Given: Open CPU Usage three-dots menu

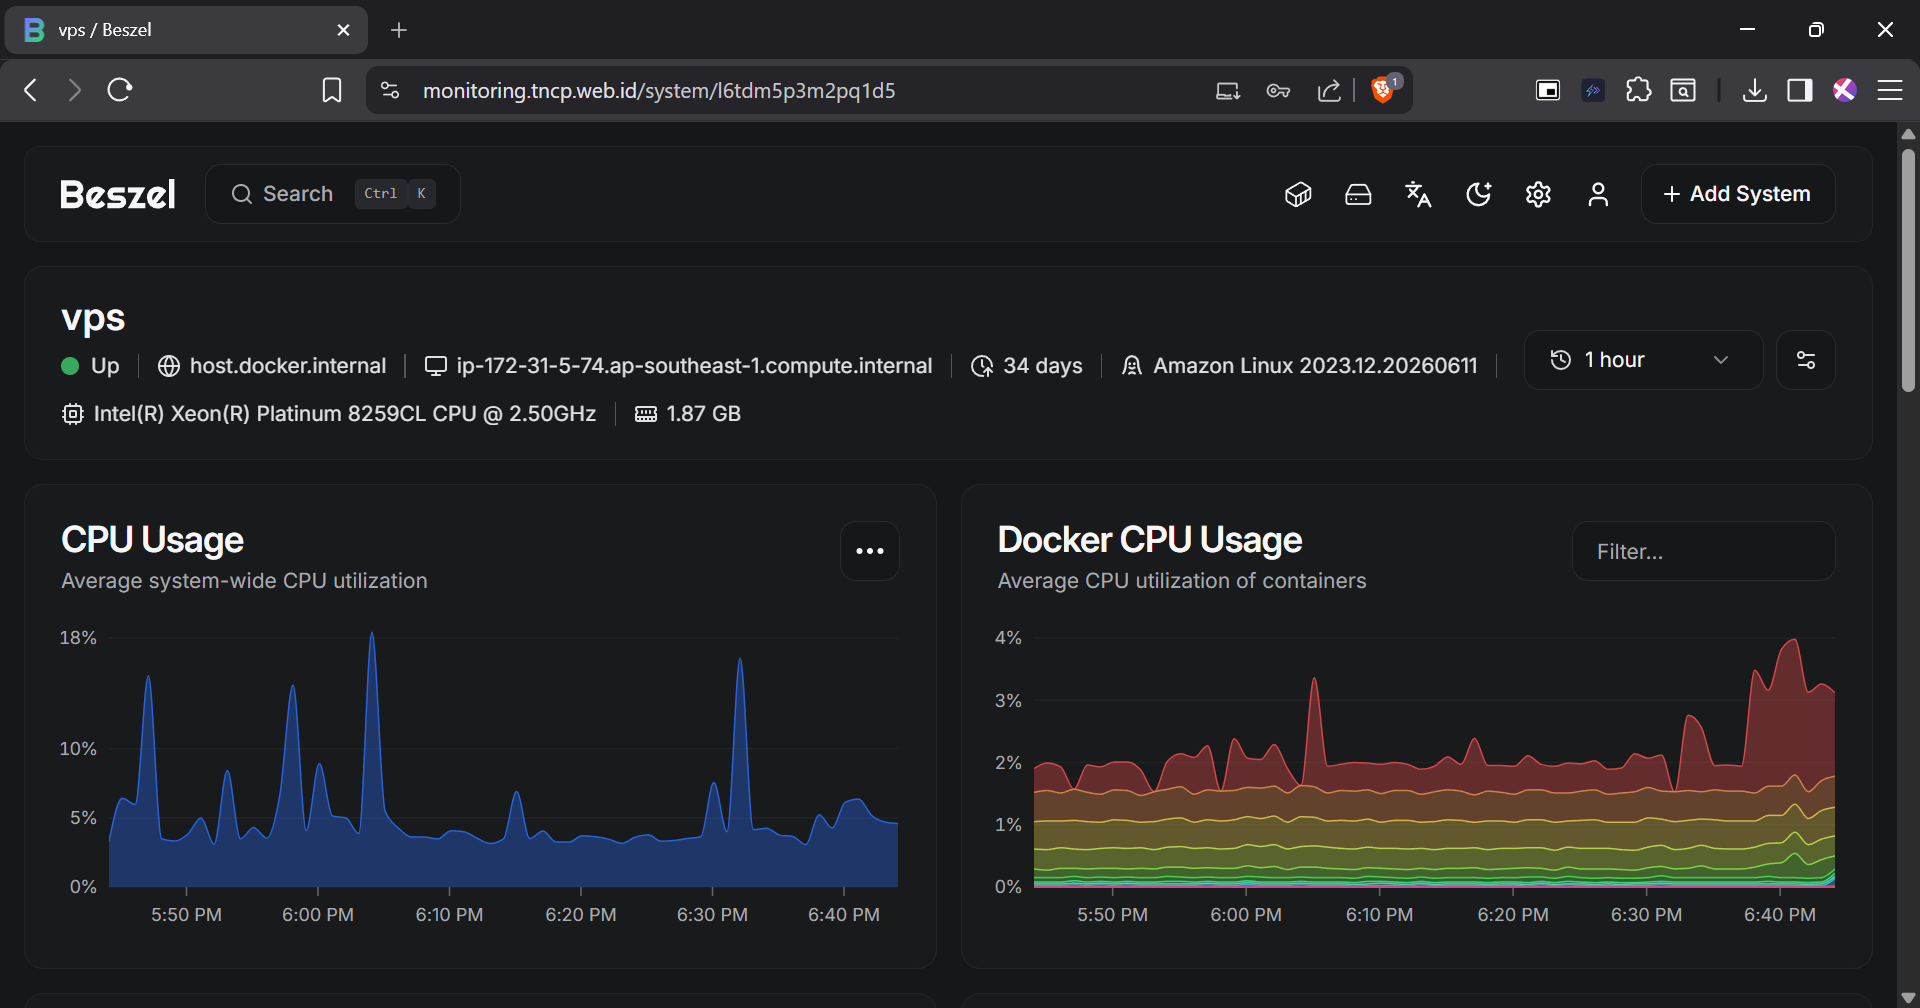Looking at the screenshot, I should 870,551.
